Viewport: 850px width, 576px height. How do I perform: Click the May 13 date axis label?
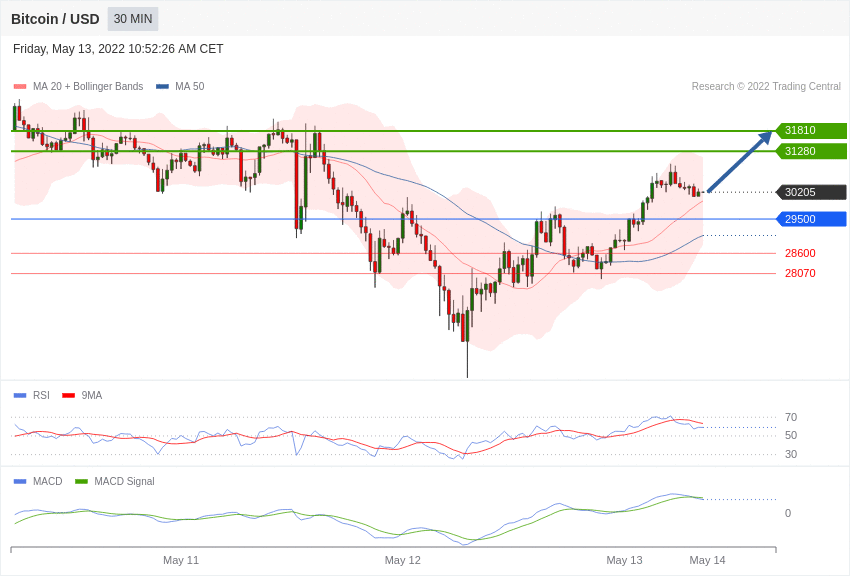click(624, 560)
